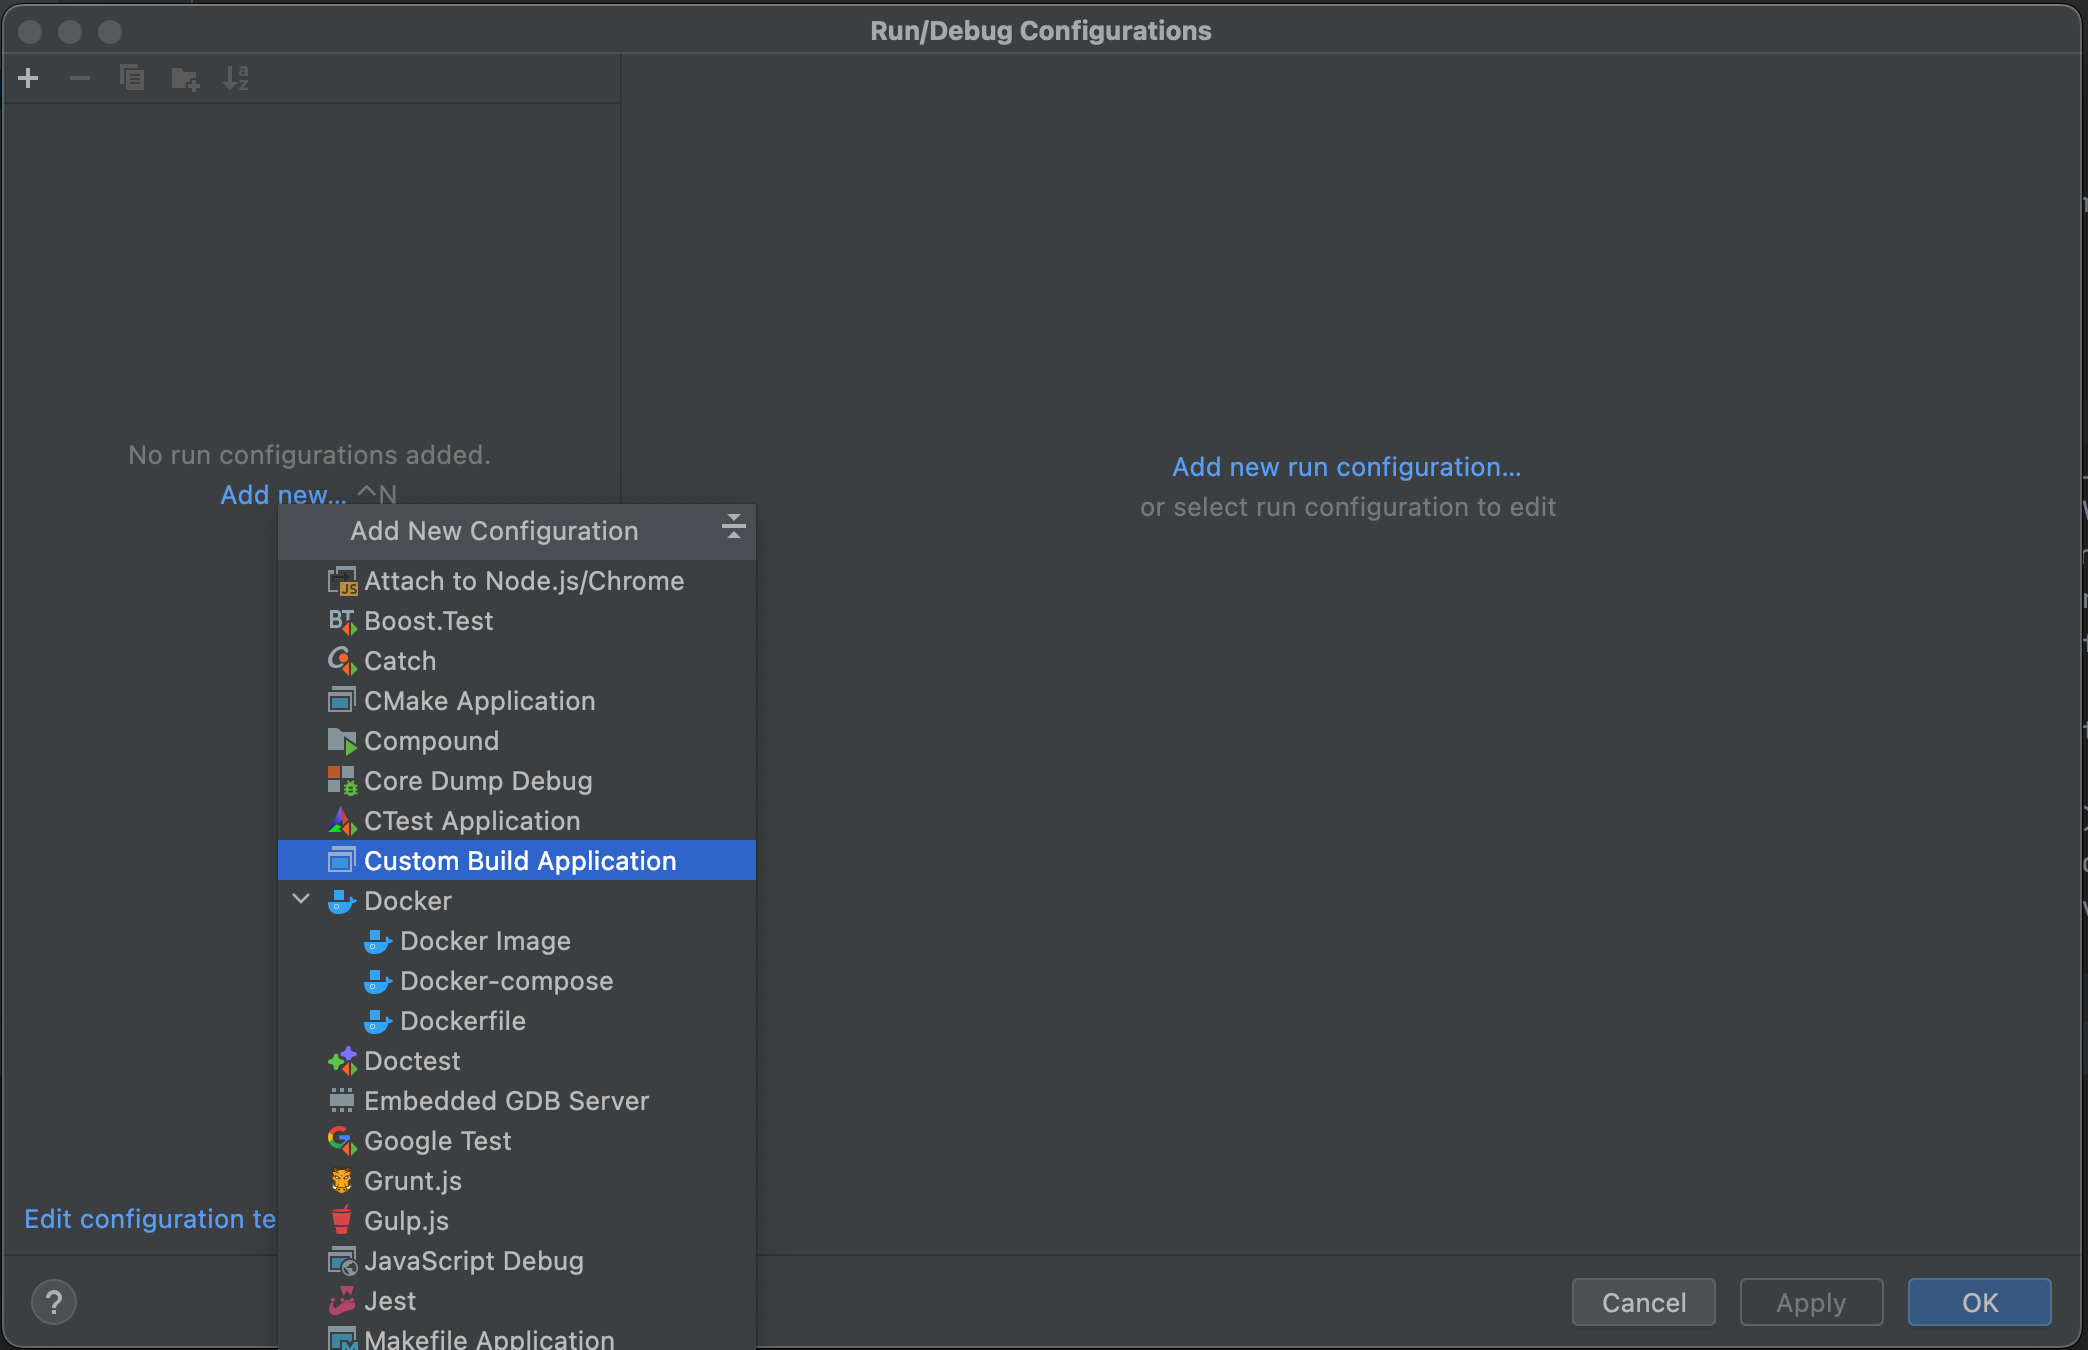Click the sort configurations alphabetically icon
Image resolution: width=2088 pixels, height=1350 pixels.
(237, 77)
